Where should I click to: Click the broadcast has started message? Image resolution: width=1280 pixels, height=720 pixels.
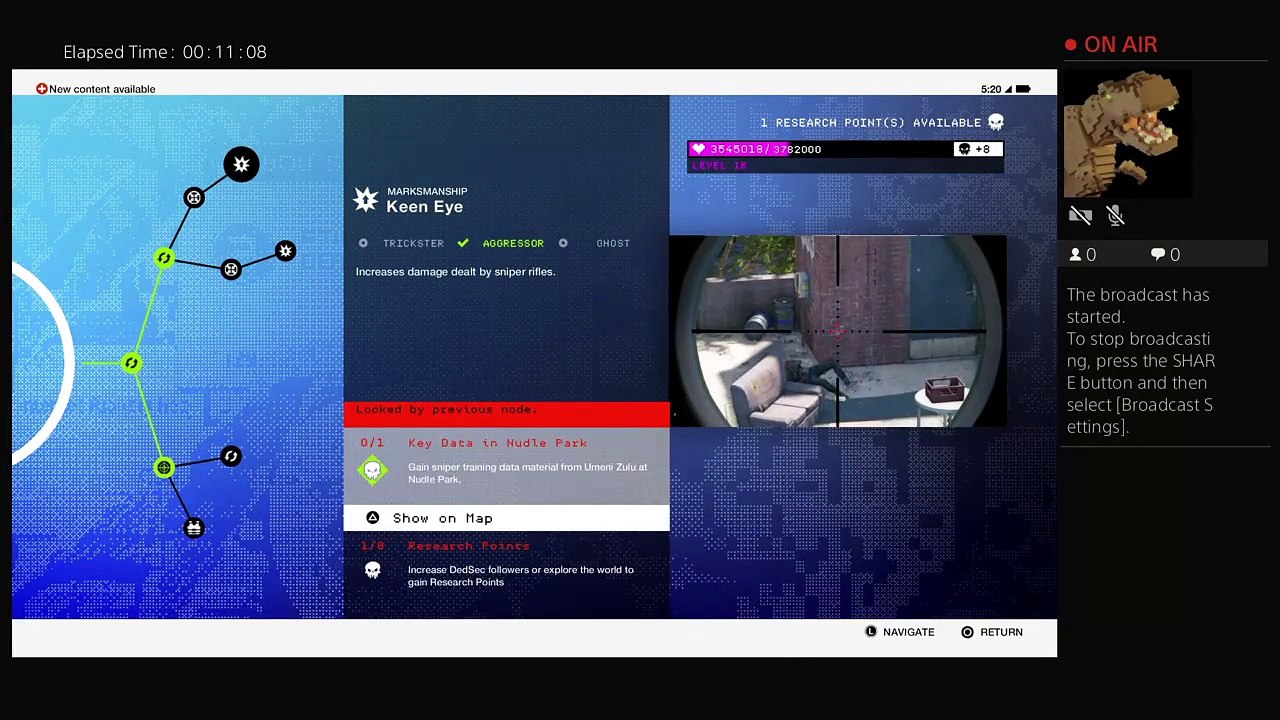tap(1141, 360)
